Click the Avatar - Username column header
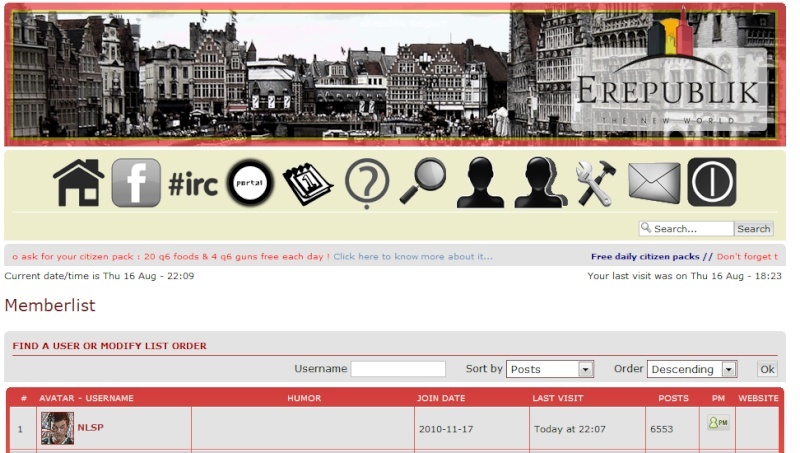Image resolution: width=800 pixels, height=453 pixels. (86, 398)
